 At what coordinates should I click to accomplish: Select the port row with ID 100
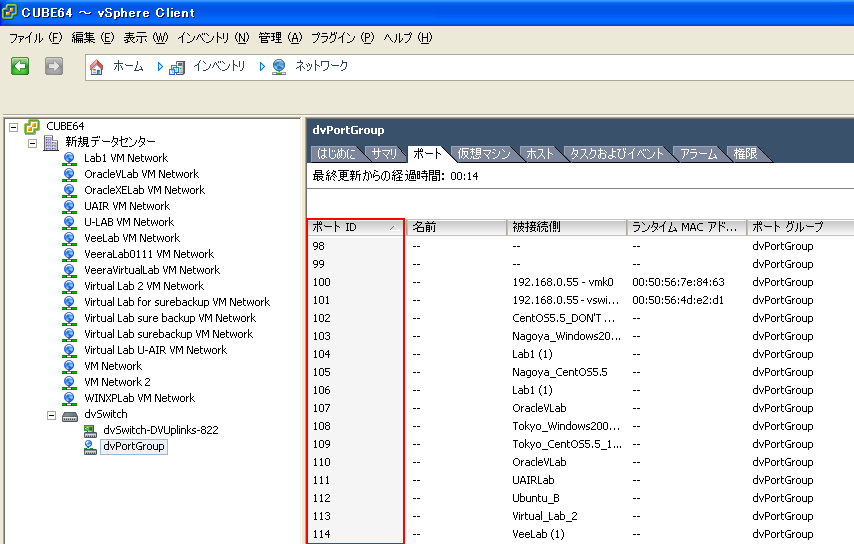pyautogui.click(x=581, y=282)
